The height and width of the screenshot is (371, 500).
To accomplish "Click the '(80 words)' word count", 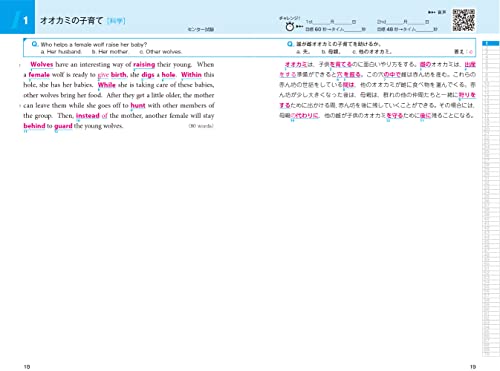I will pyautogui.click(x=201, y=126).
